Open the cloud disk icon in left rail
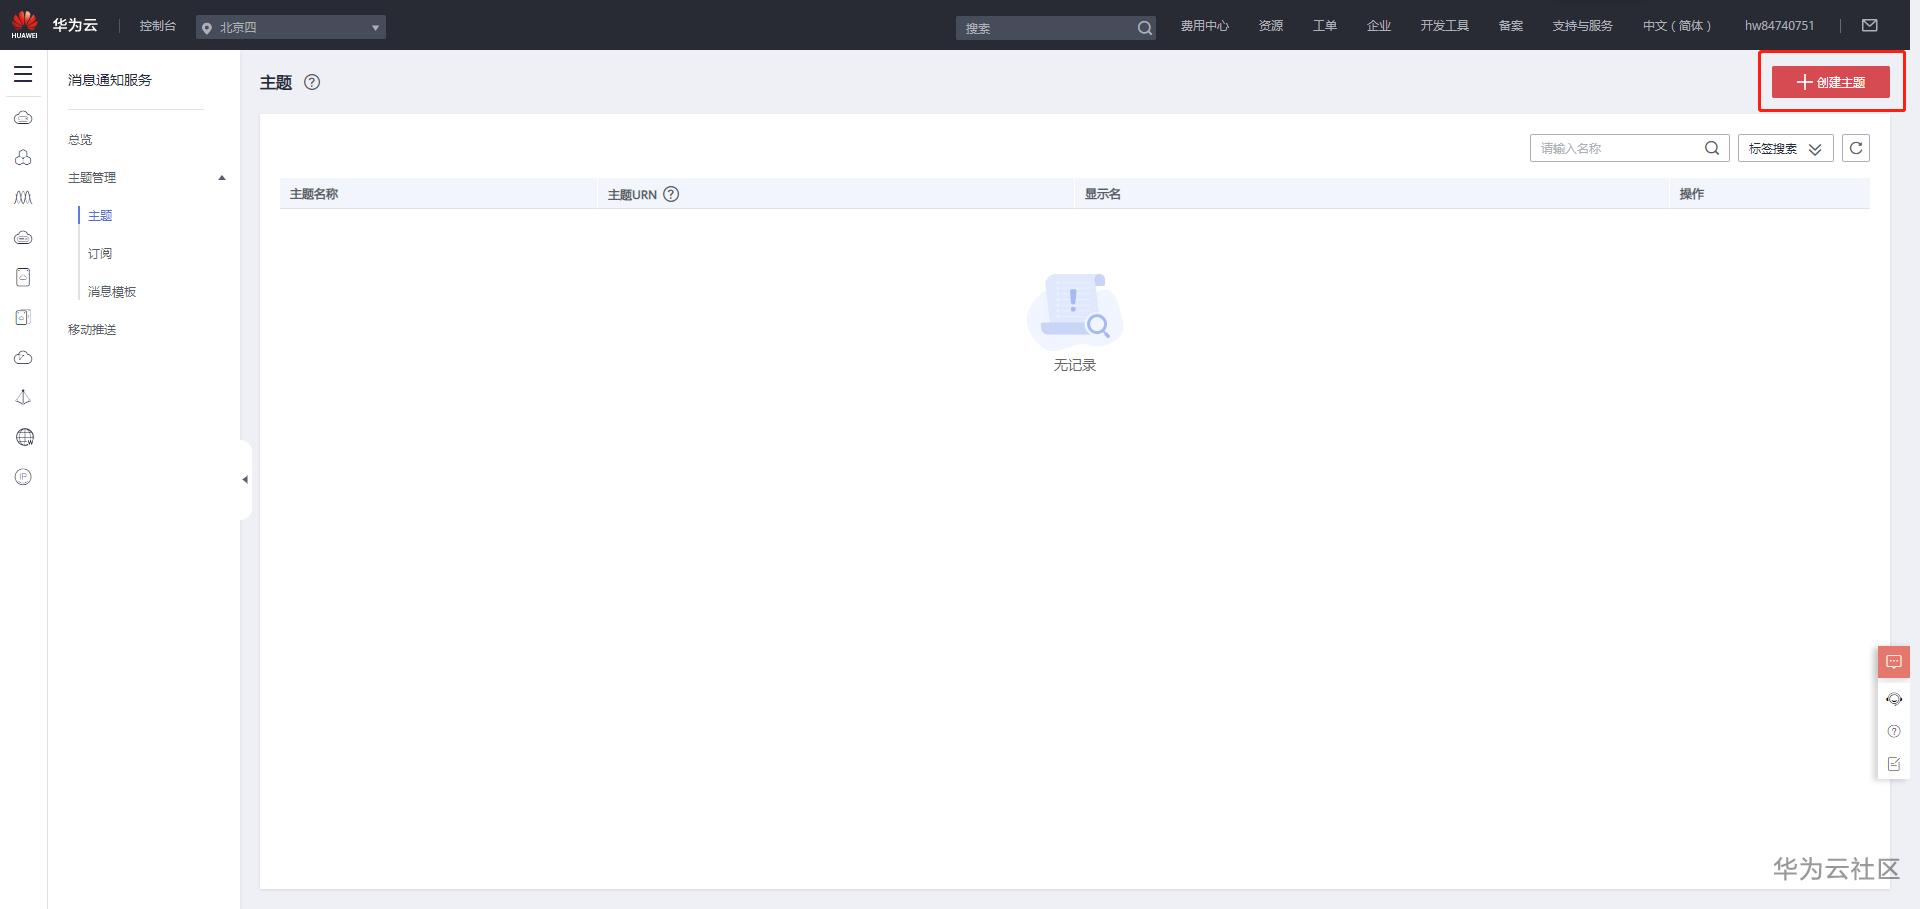1920x909 pixels. click(23, 238)
